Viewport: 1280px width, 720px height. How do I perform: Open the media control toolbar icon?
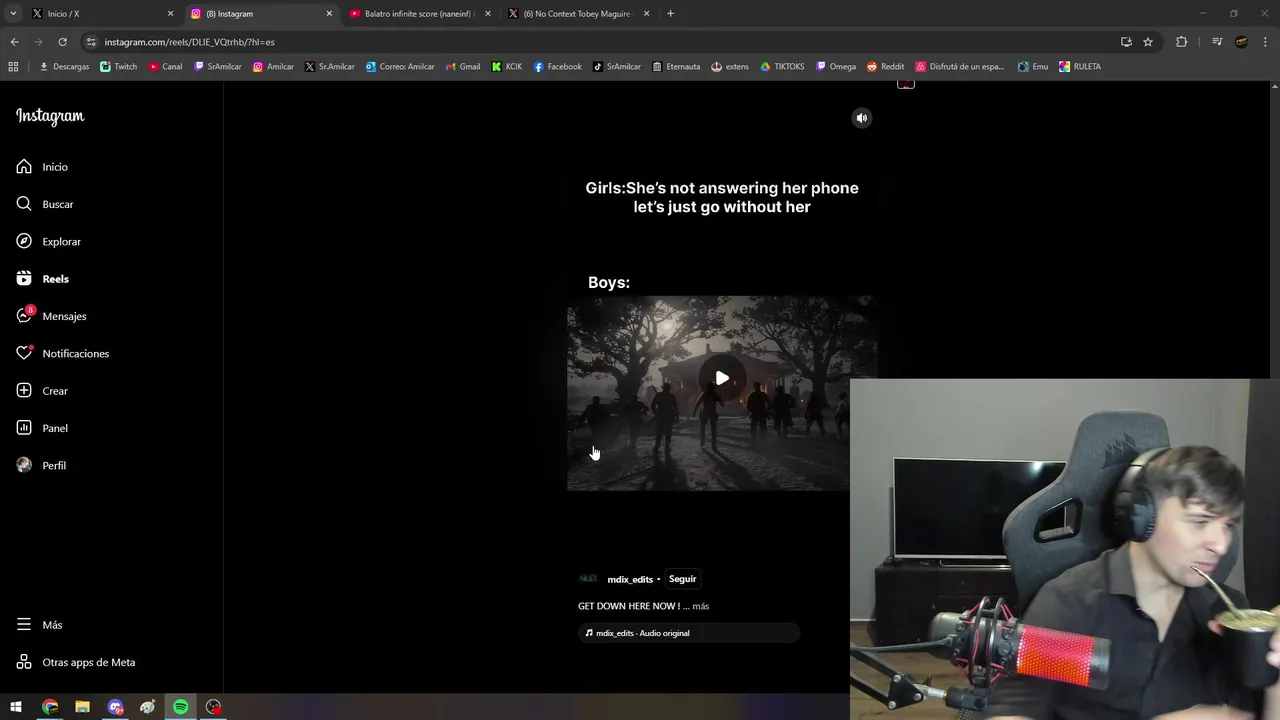pyautogui.click(x=1217, y=42)
